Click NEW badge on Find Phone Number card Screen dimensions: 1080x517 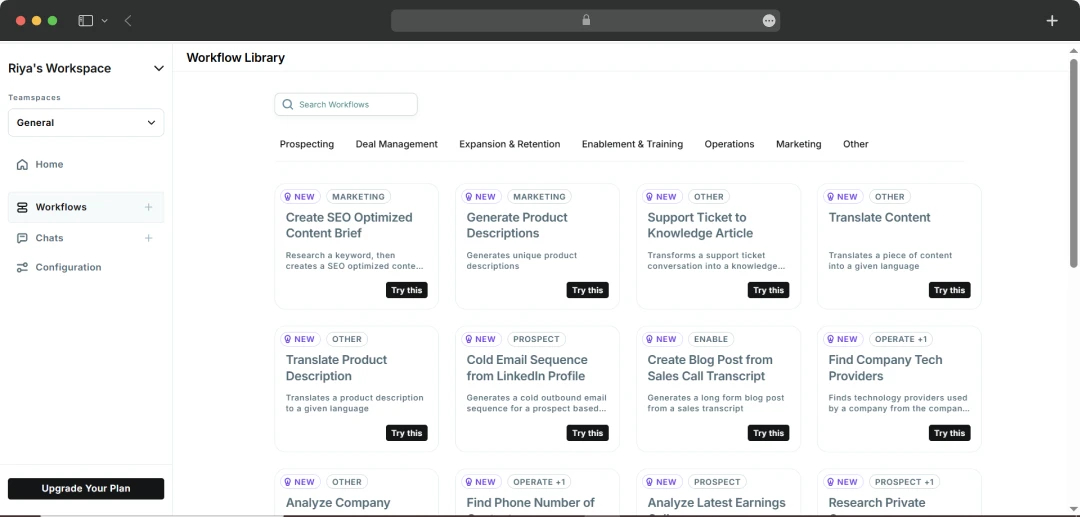click(481, 482)
